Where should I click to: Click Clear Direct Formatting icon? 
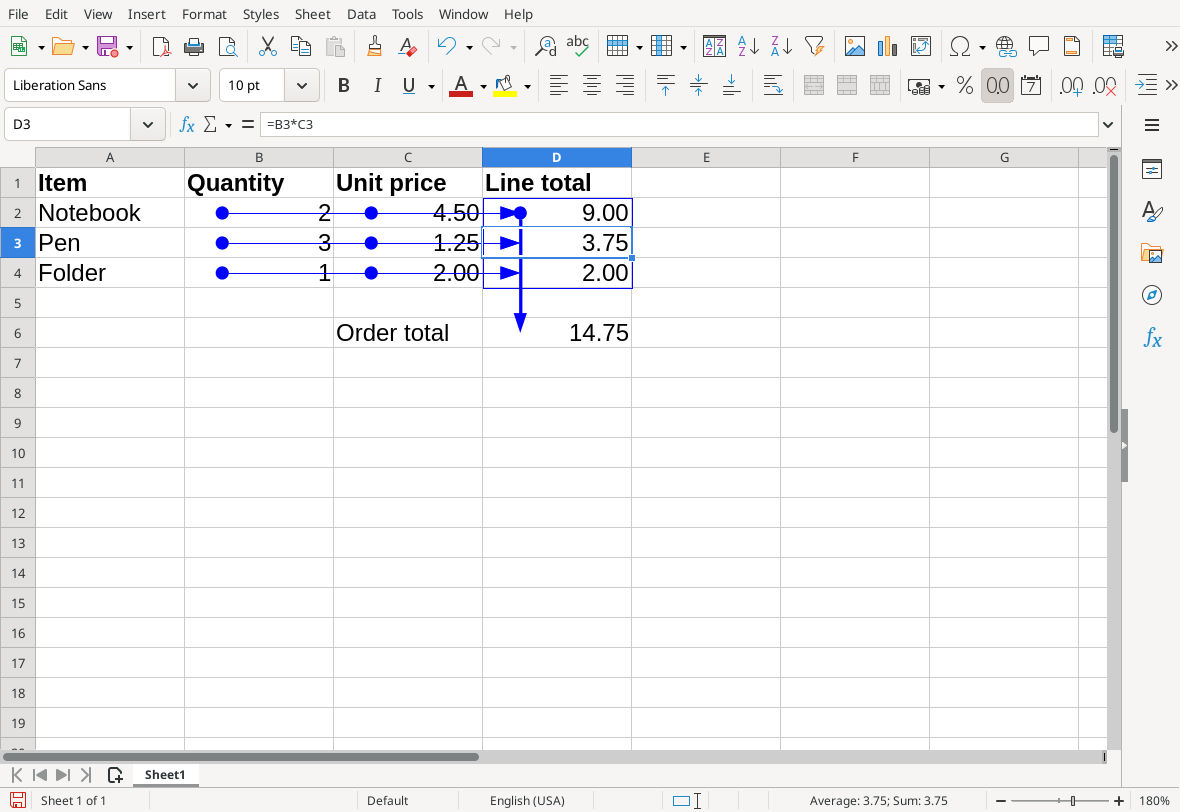click(407, 47)
